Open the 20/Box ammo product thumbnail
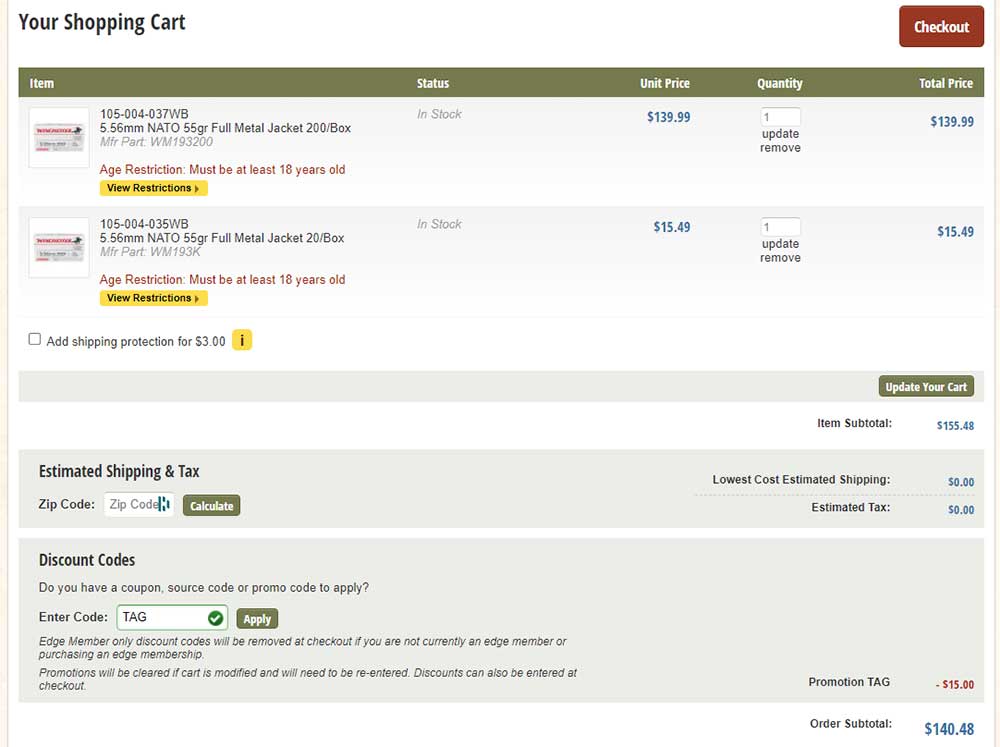 click(59, 247)
